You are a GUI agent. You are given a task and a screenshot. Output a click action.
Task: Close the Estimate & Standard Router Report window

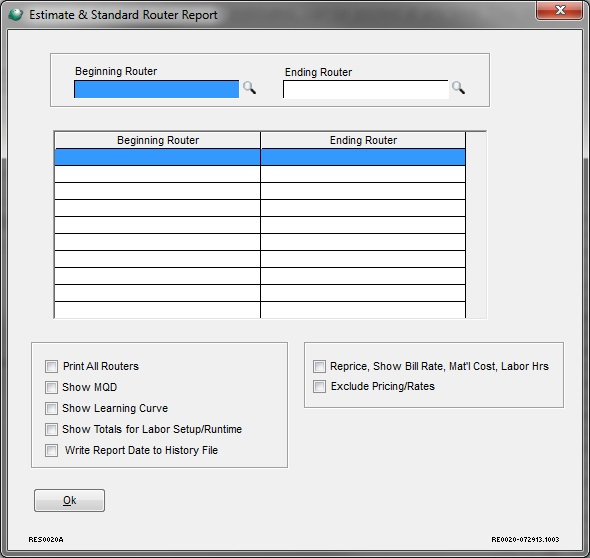(560, 10)
